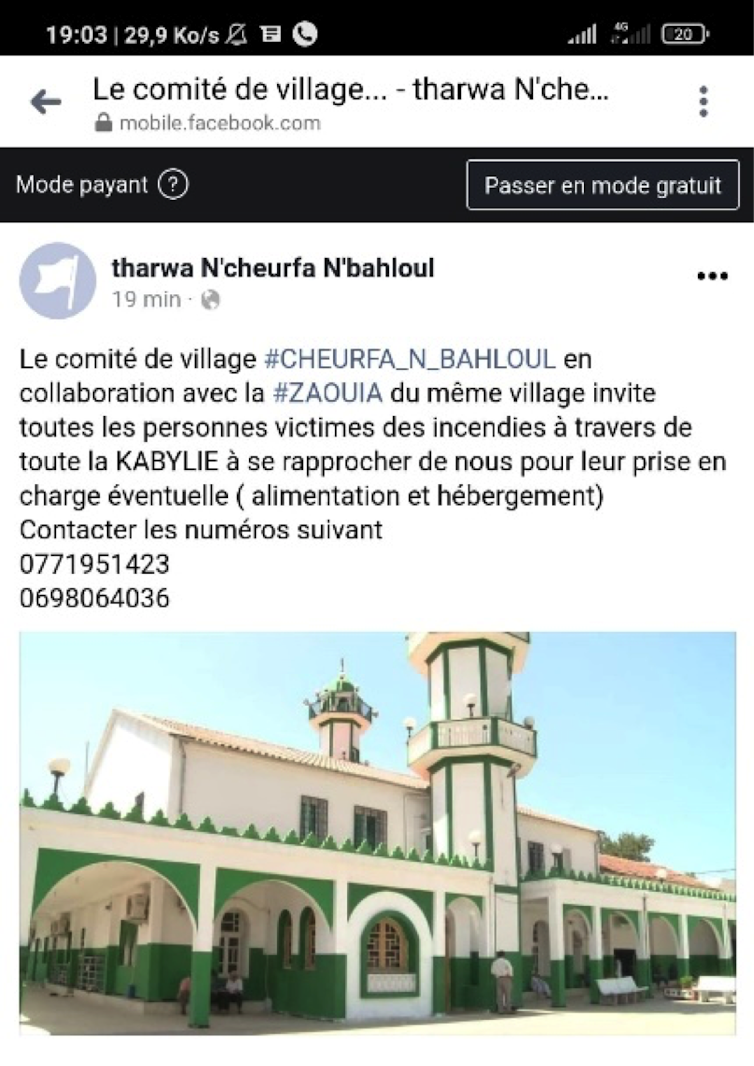Tap the battery indicator in status bar

[x=685, y=34]
